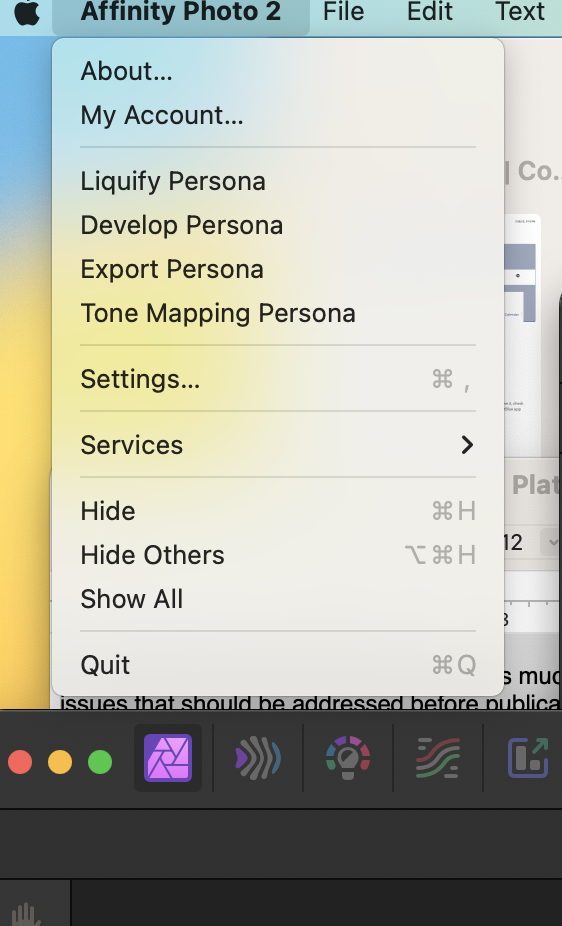Select the View hand tool
The height and width of the screenshot is (926, 562).
[x=27, y=912]
